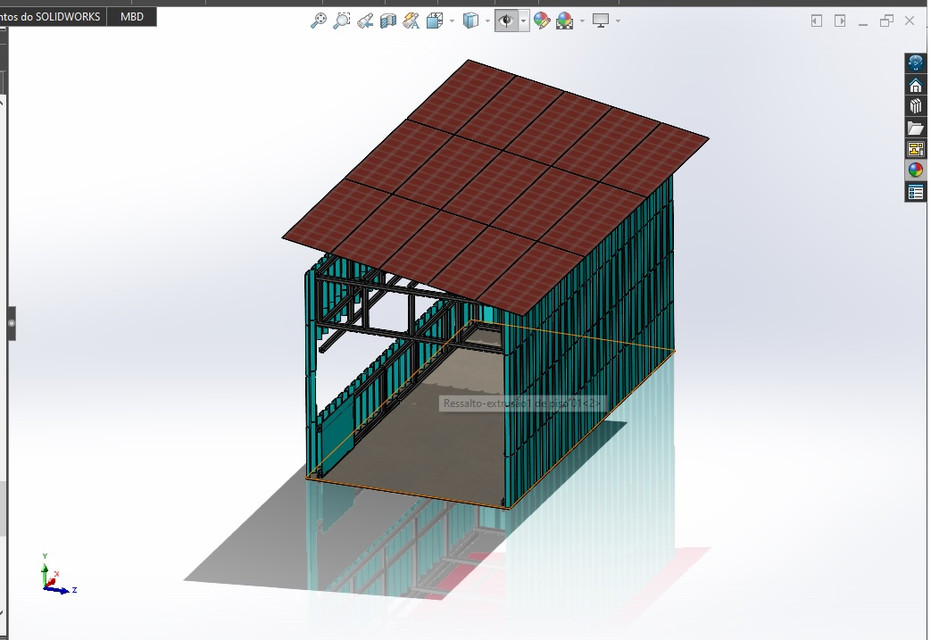Activate the Previous View tool
Screen dimensions: 931x640
pyautogui.click(x=364, y=19)
